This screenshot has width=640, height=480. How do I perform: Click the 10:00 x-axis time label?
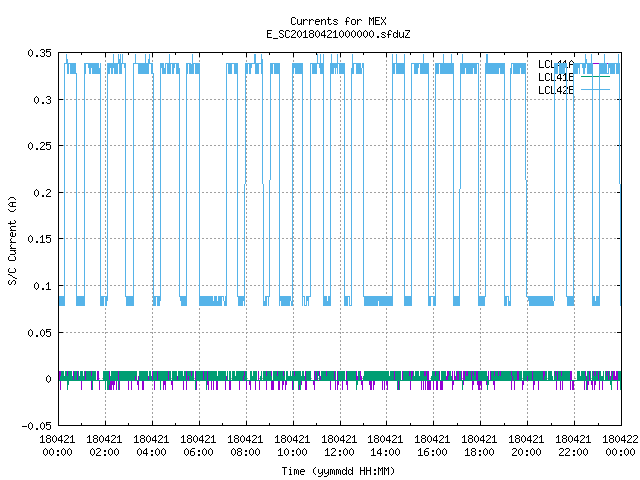tap(292, 452)
